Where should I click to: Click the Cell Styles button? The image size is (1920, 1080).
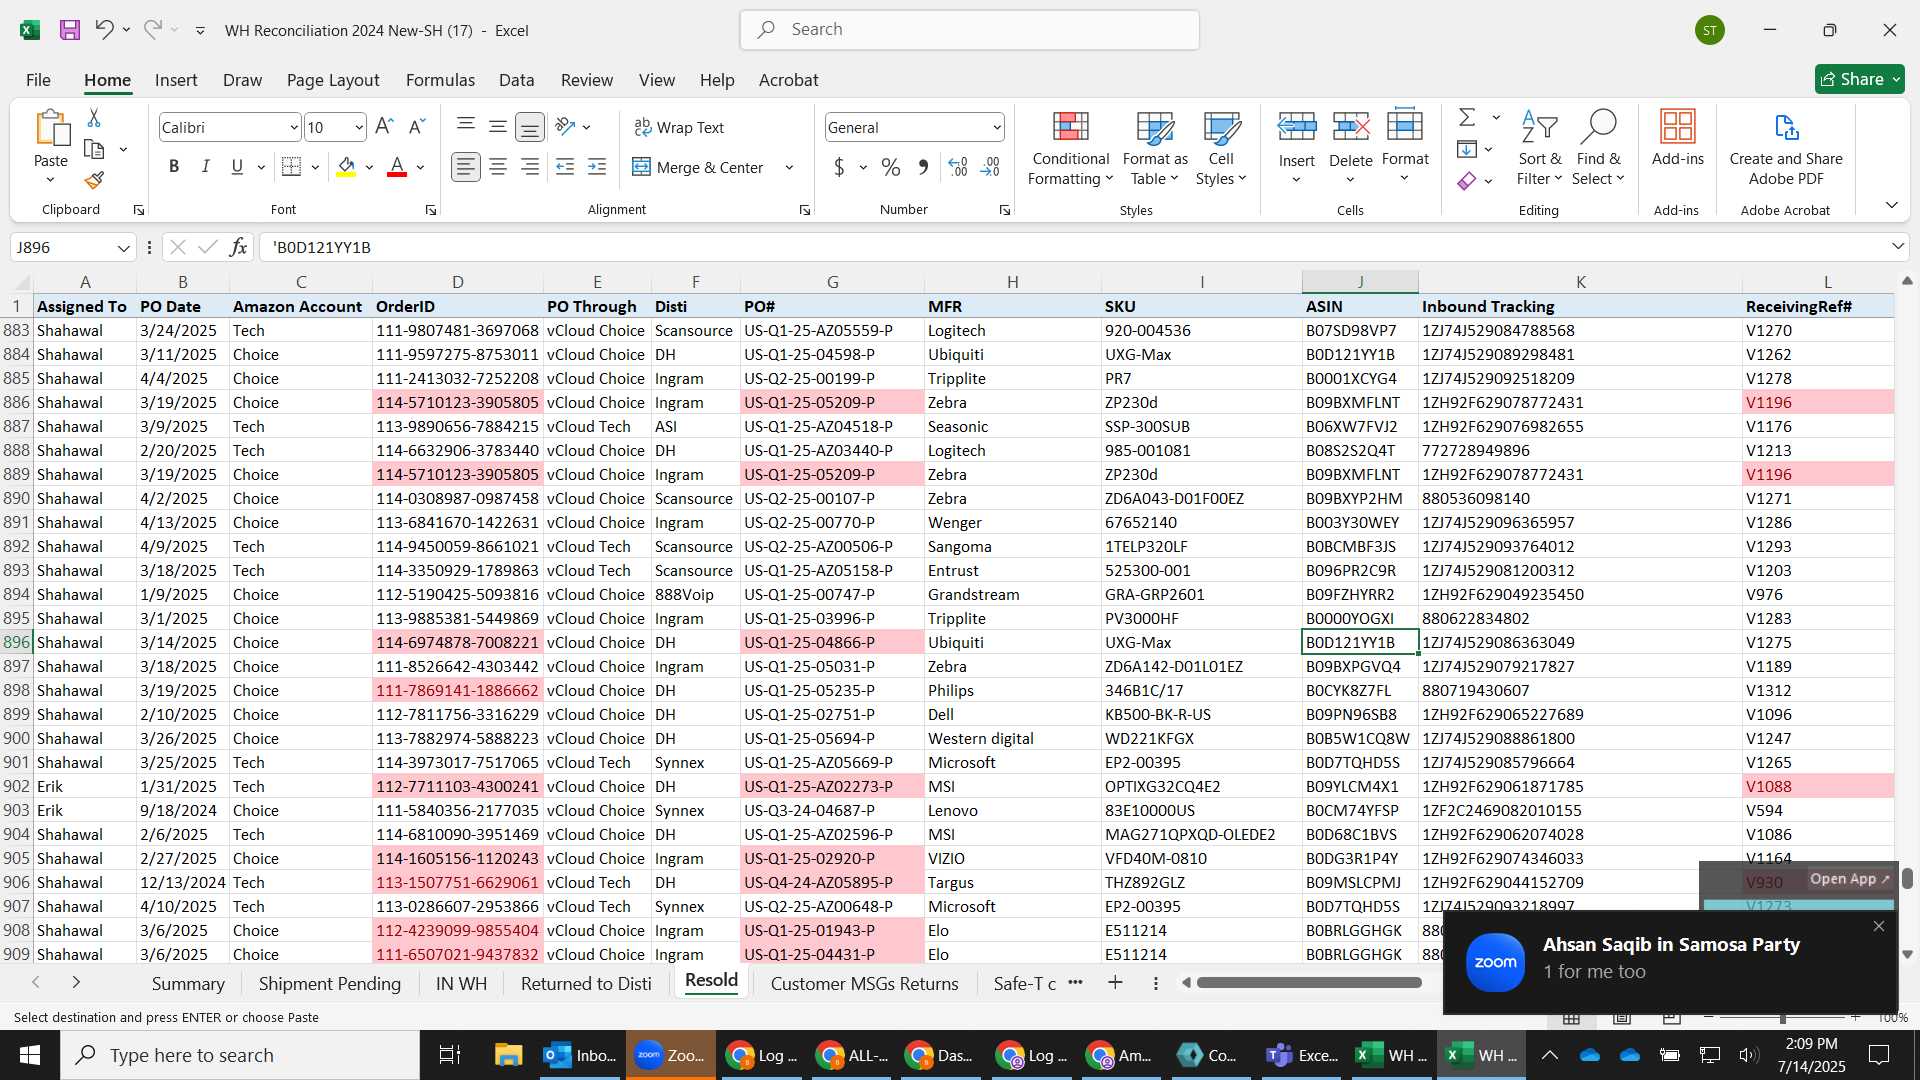click(x=1221, y=148)
